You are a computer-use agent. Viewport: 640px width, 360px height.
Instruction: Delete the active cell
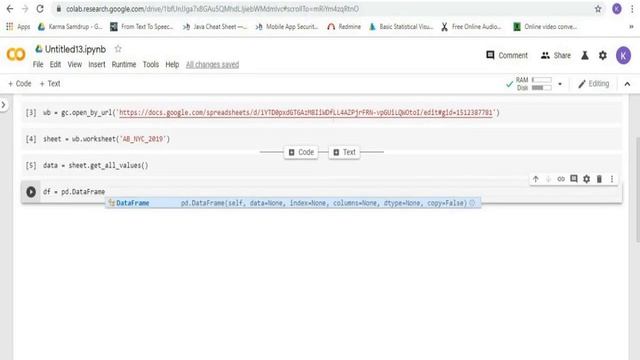pos(599,179)
